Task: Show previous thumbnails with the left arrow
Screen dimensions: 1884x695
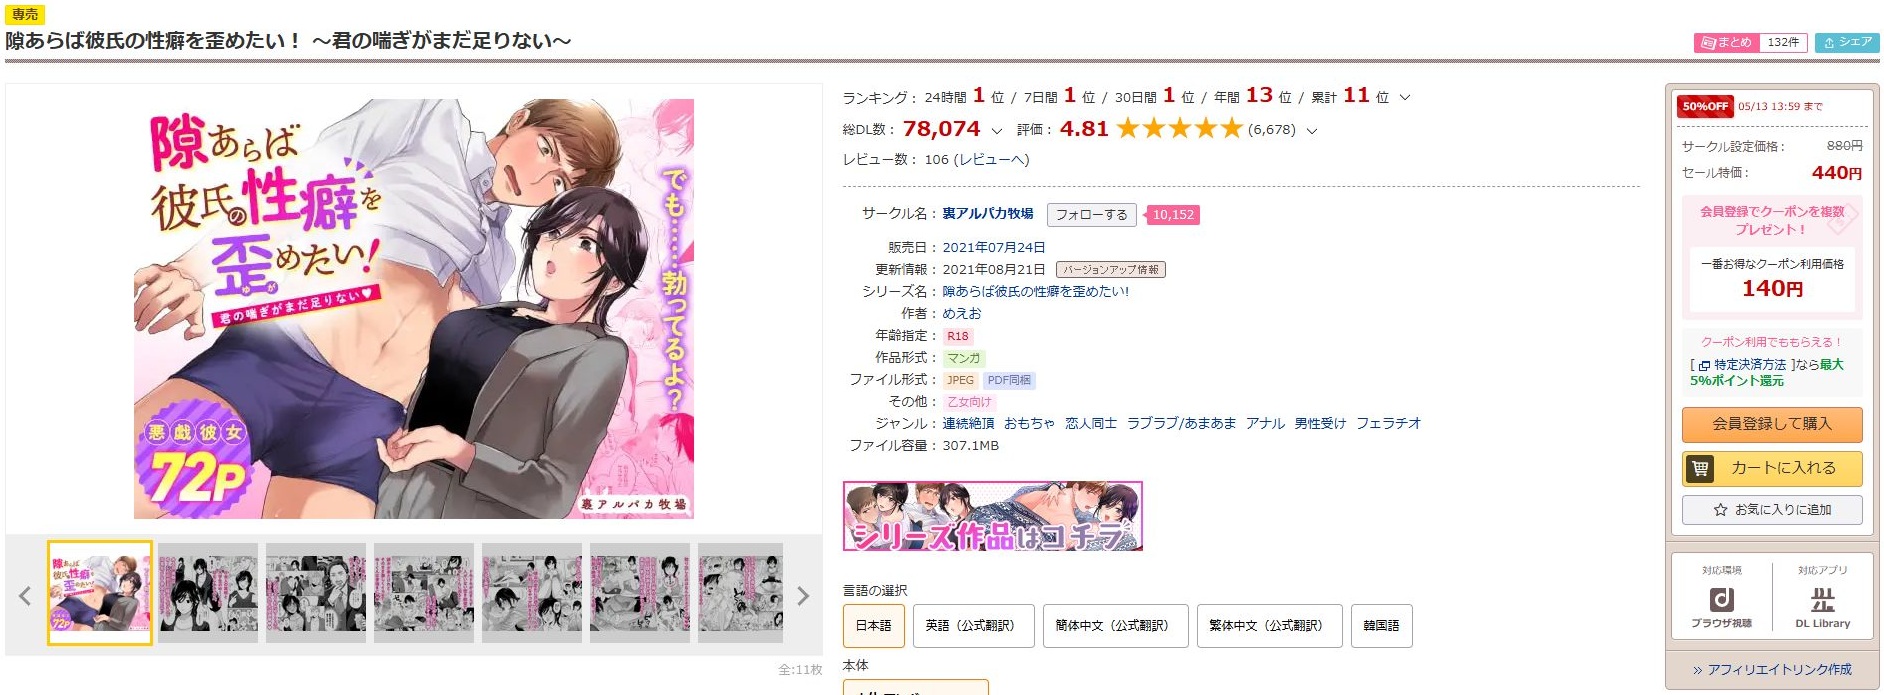Action: [x=25, y=597]
